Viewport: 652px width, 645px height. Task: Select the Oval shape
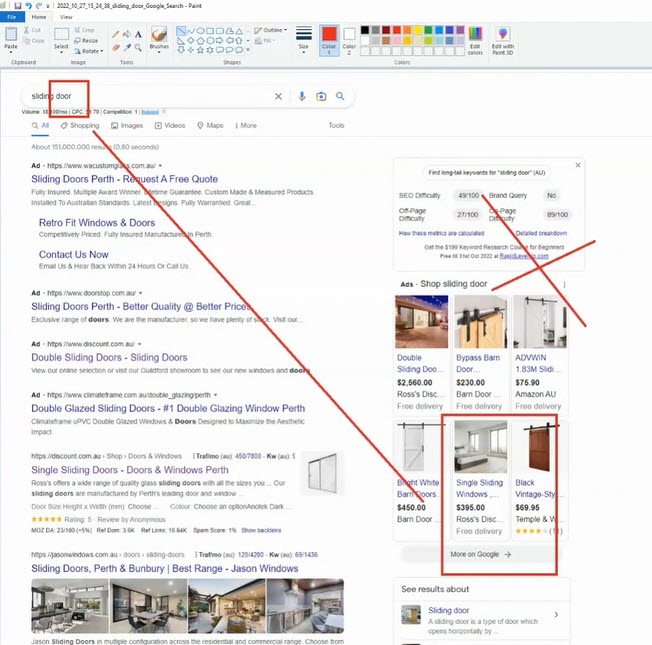pyautogui.click(x=200, y=31)
